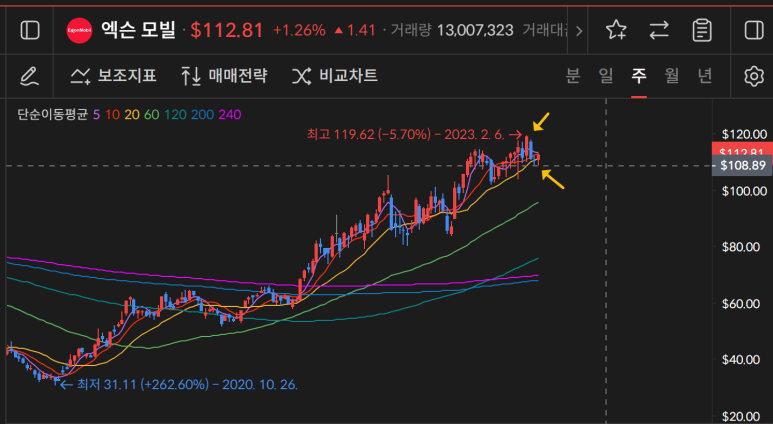773x424 pixels.
Task: Click the ▲ 1.41 price change
Action: click(354, 31)
